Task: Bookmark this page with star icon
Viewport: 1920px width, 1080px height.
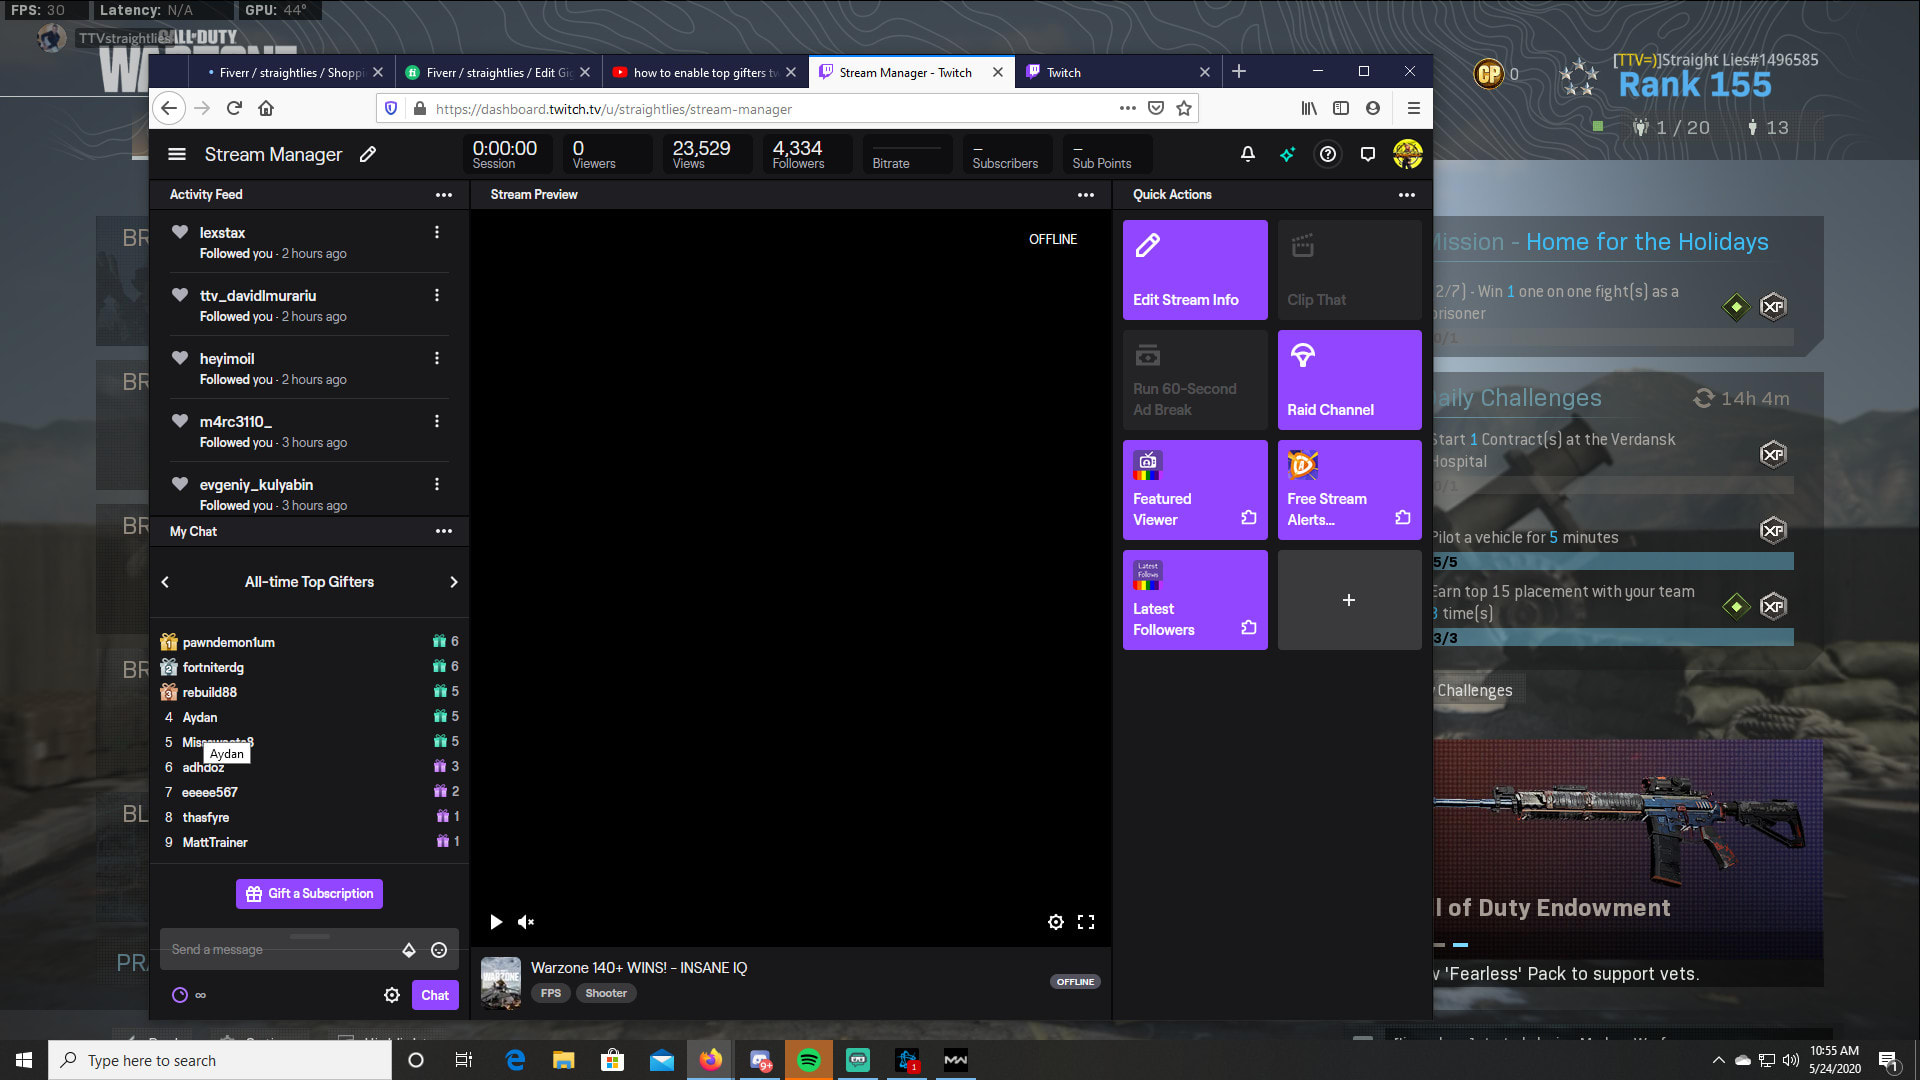Action: pos(1184,108)
